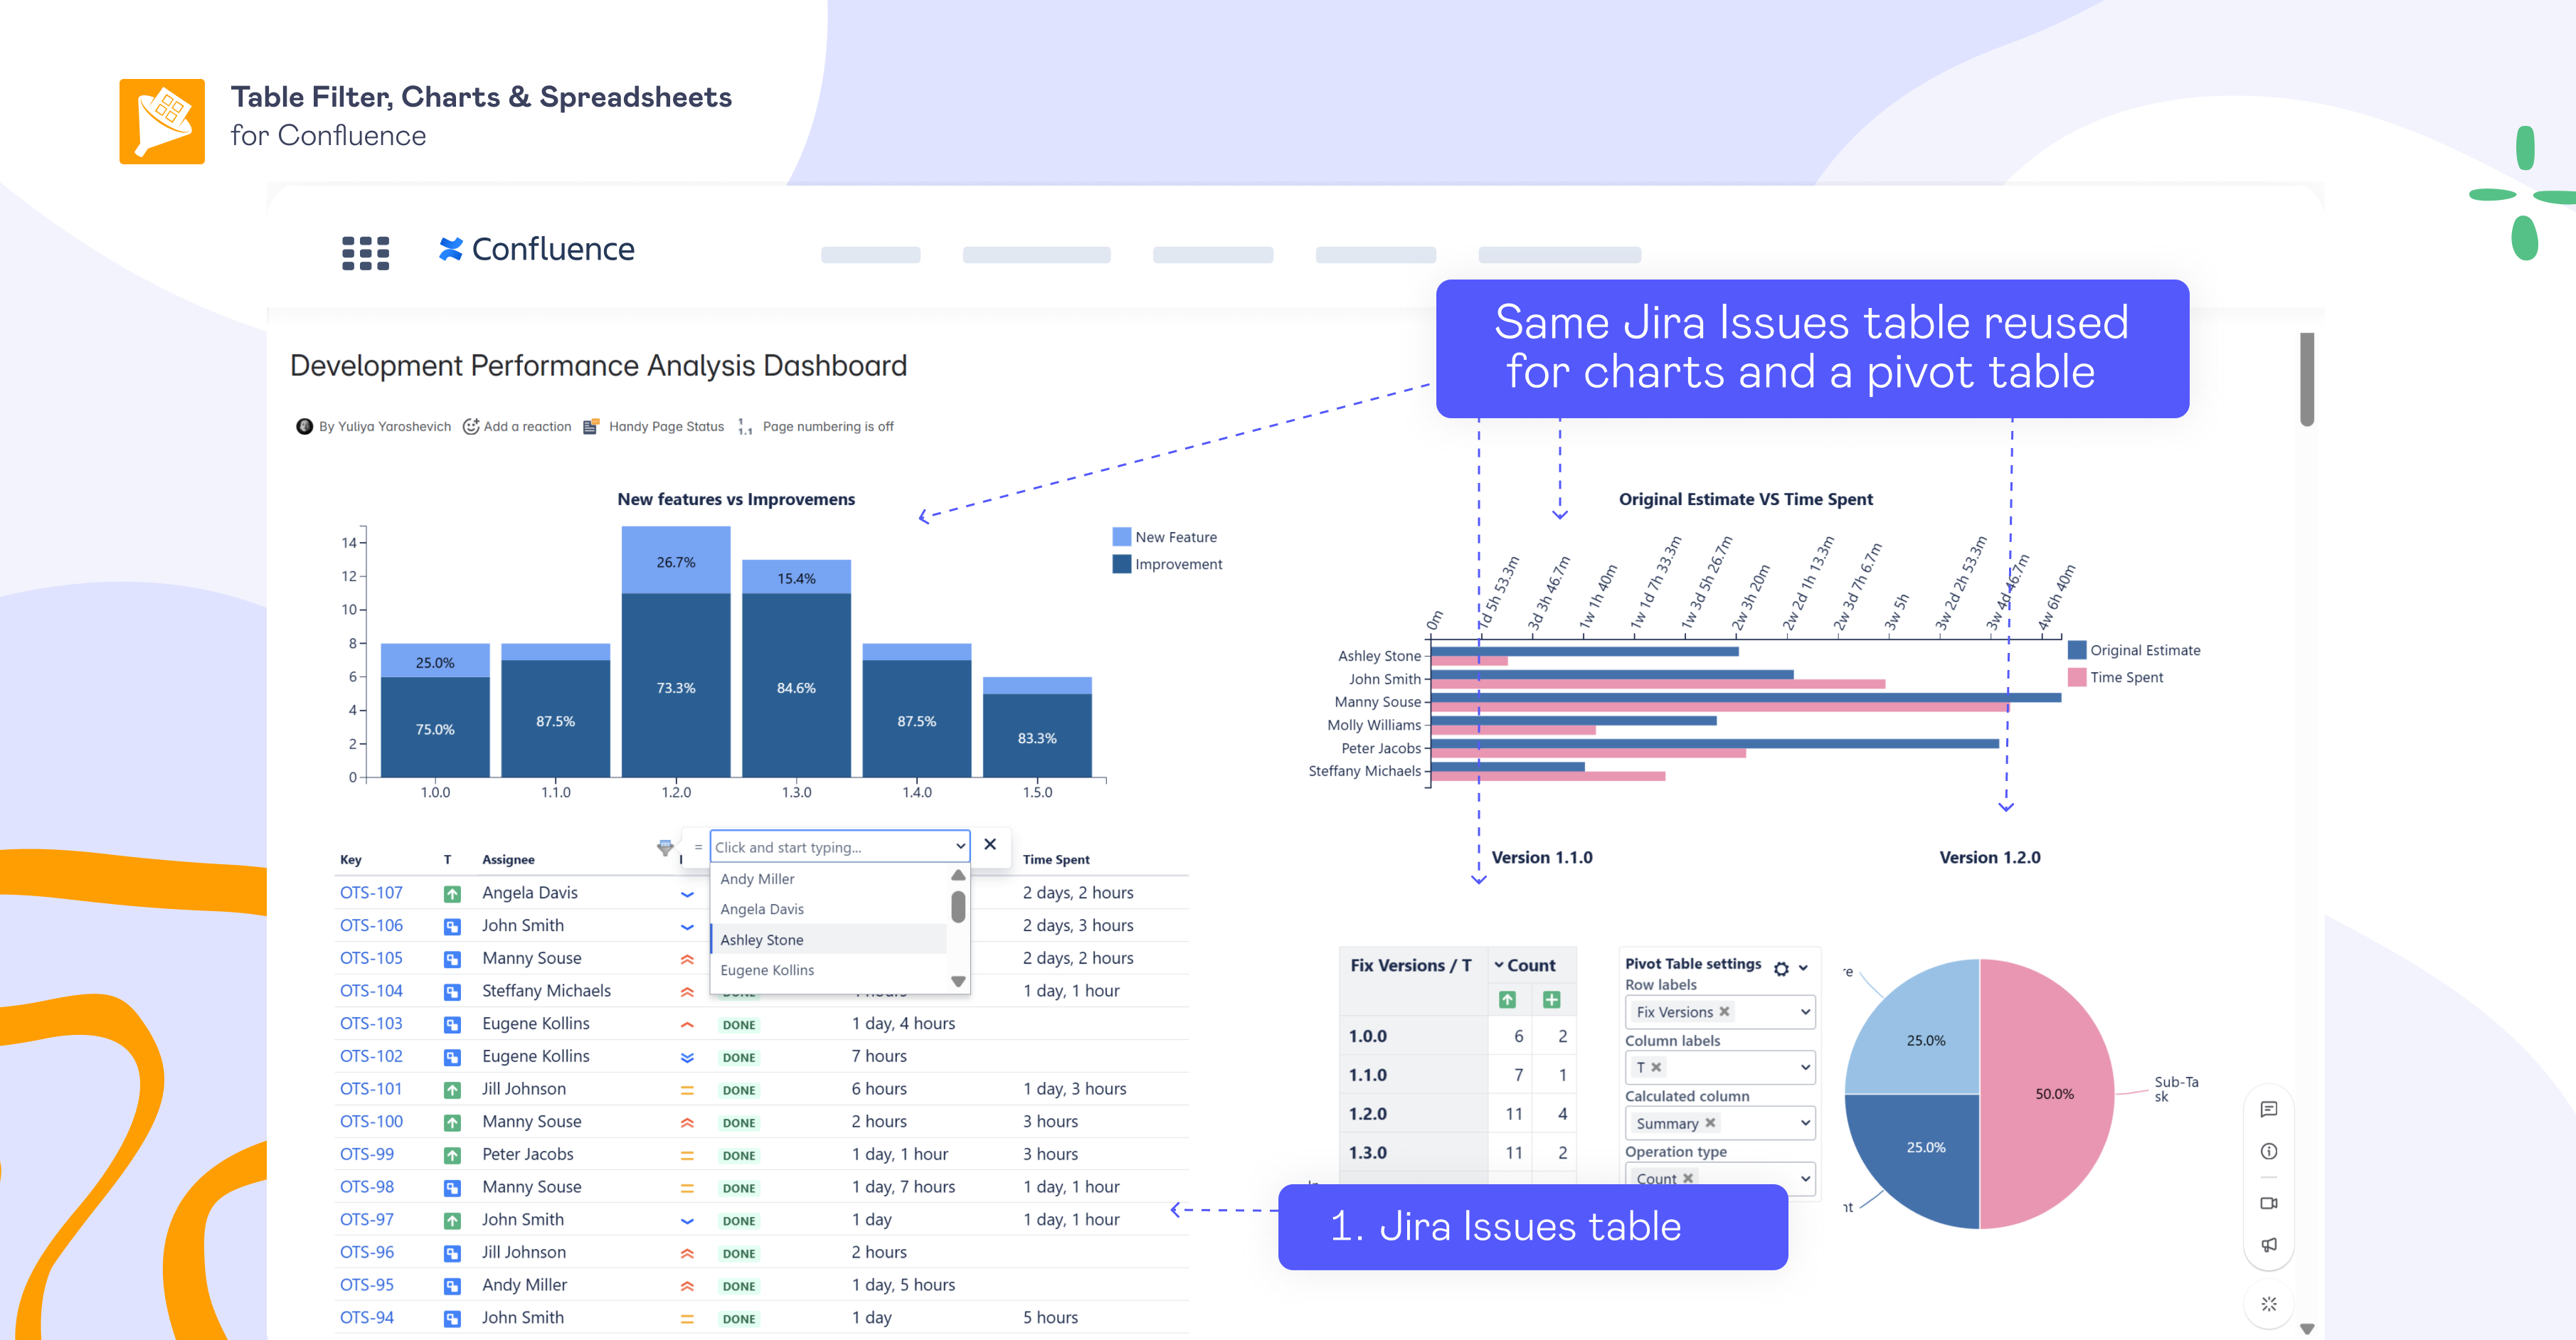Expand the Calculated column dropdown

[x=1805, y=1123]
